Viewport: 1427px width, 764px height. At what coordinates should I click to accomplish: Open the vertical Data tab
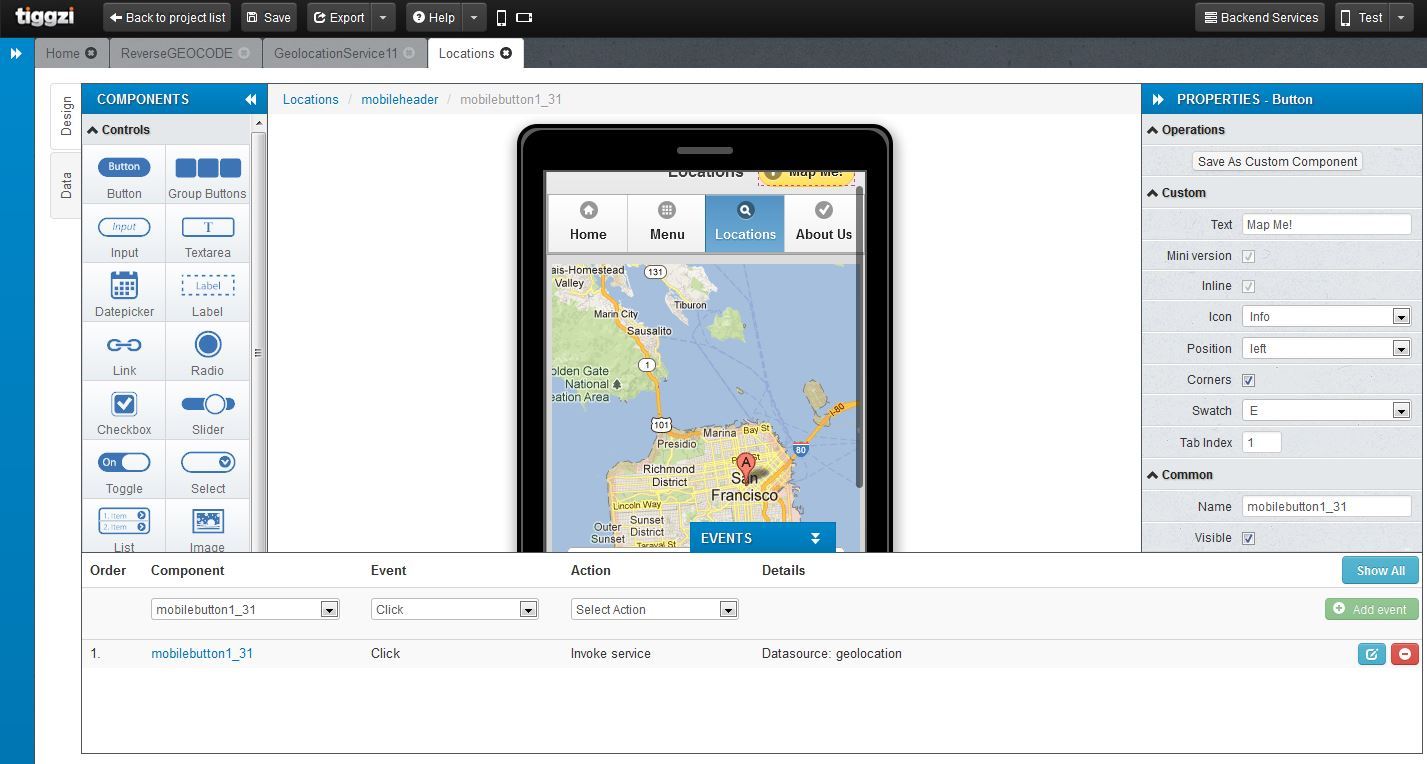(66, 185)
